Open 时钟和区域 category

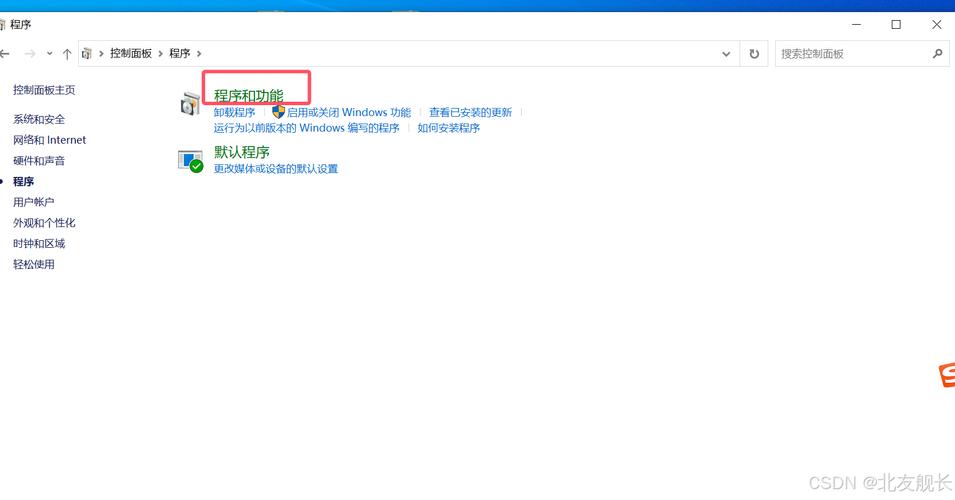(39, 244)
